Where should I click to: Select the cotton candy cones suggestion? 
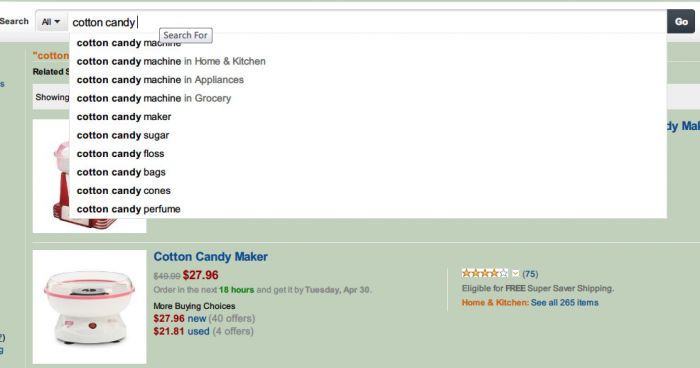coord(368,190)
